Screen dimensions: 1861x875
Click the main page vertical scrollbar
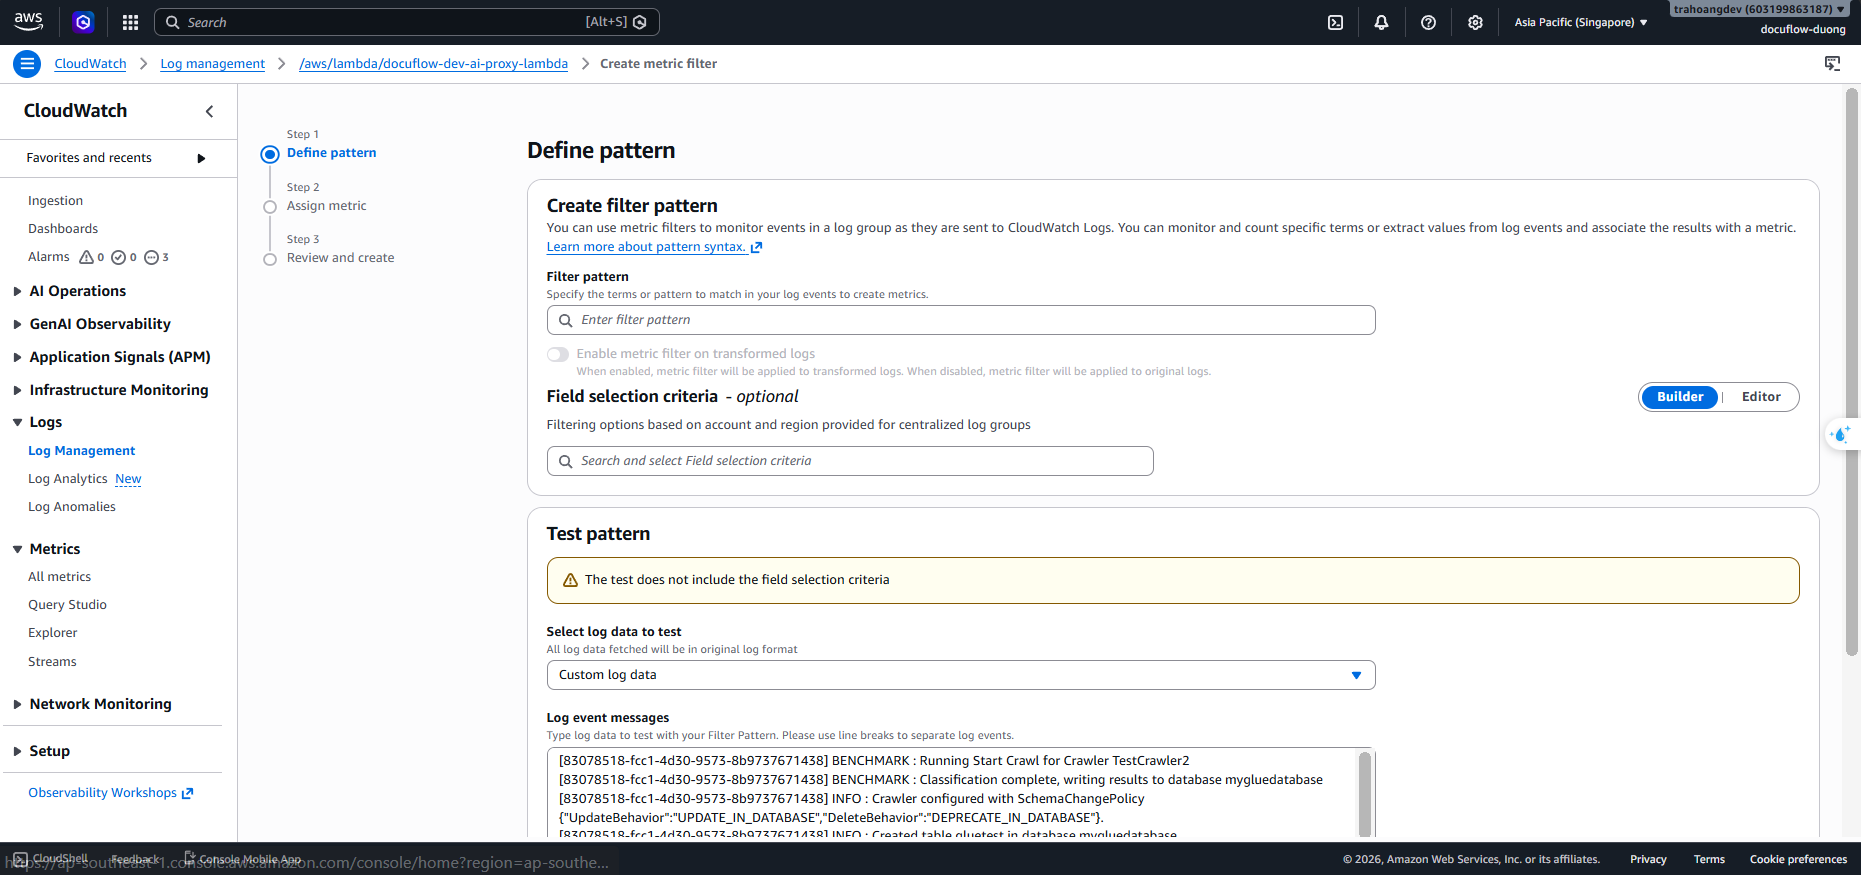click(x=1851, y=372)
